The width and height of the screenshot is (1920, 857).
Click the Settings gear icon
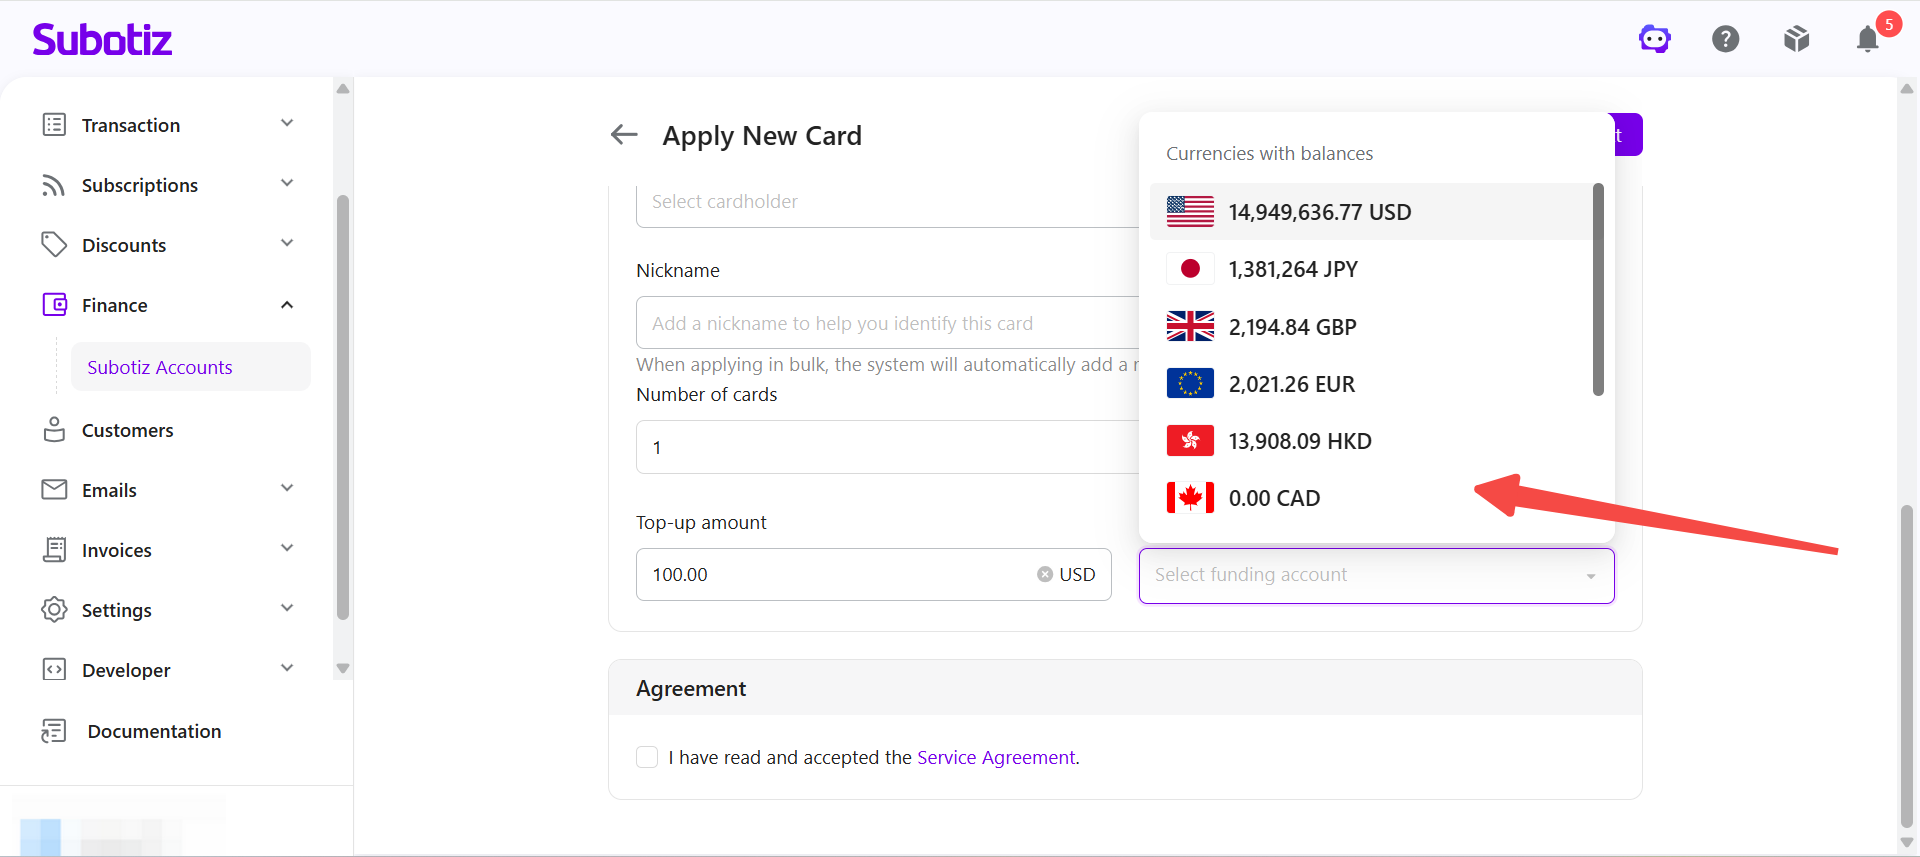[x=54, y=610]
